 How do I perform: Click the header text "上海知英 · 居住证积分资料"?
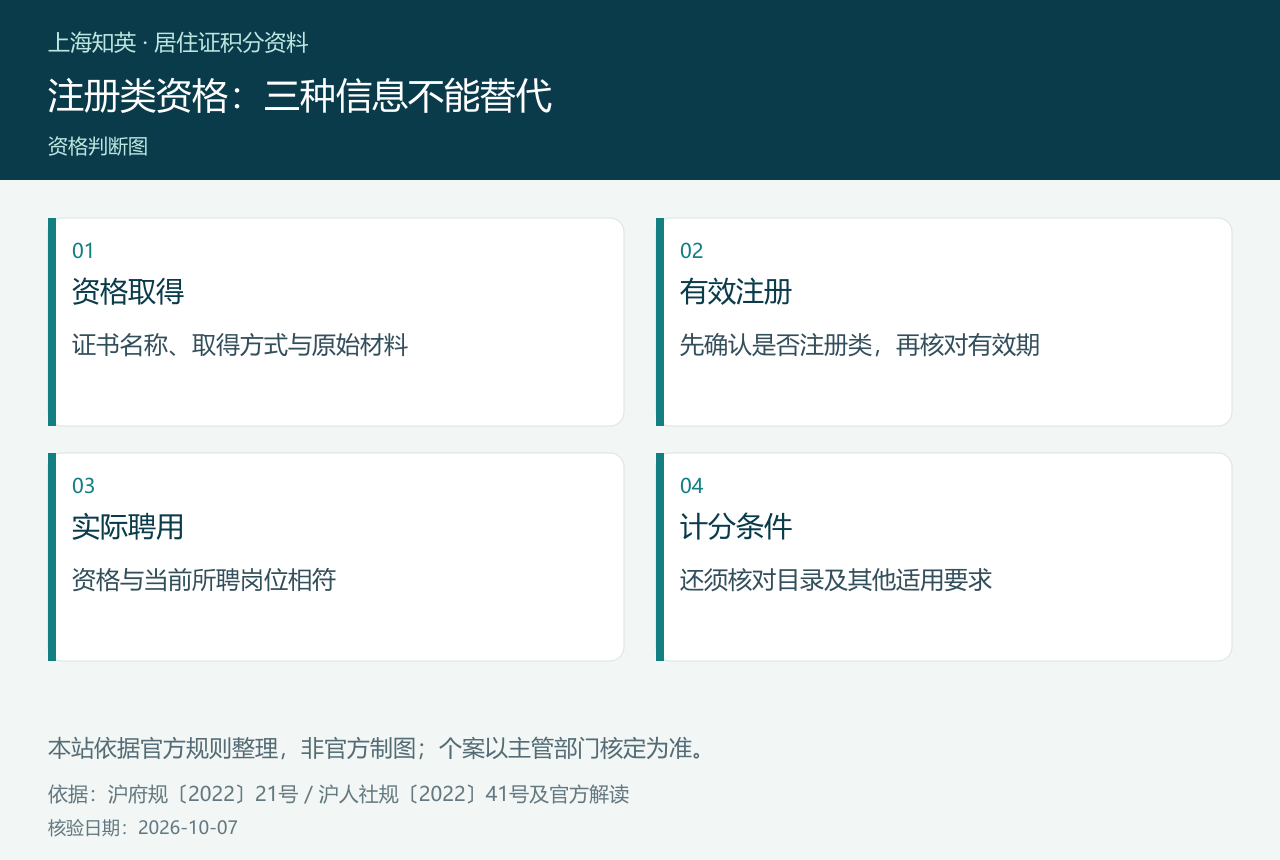click(178, 43)
